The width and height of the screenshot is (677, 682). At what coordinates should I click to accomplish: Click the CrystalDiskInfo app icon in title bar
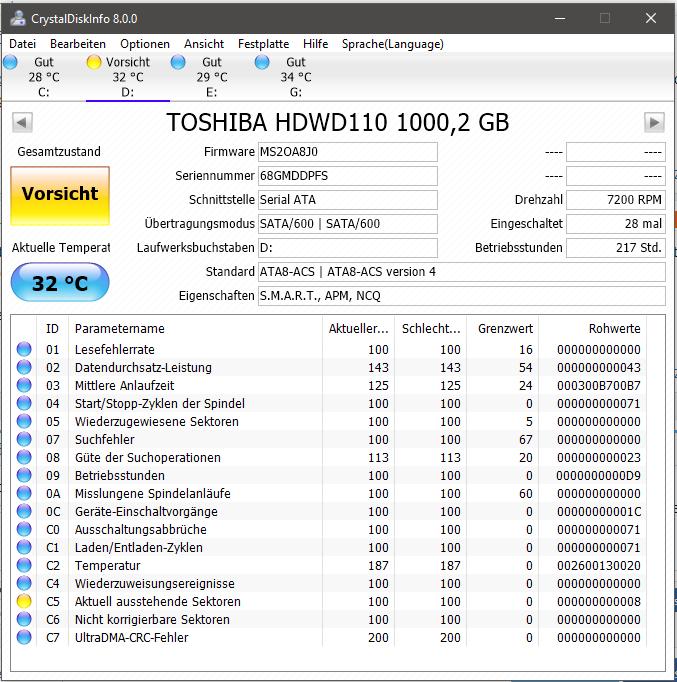click(18, 18)
